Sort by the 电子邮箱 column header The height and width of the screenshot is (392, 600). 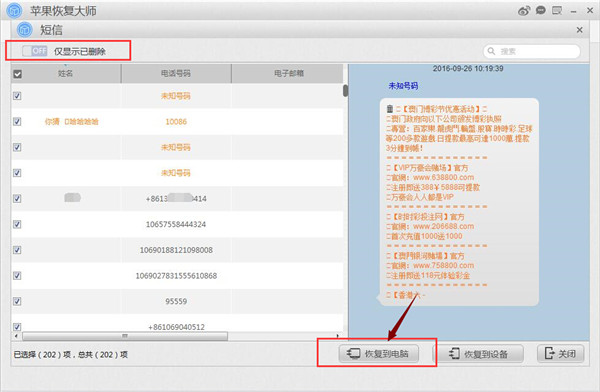pos(288,74)
